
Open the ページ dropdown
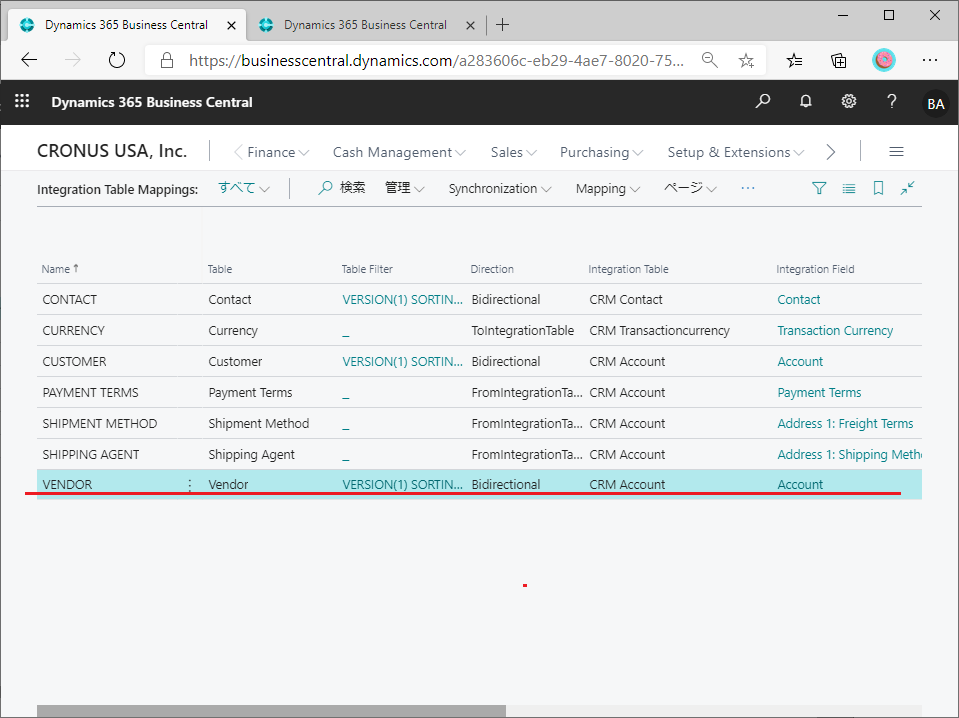[x=690, y=188]
